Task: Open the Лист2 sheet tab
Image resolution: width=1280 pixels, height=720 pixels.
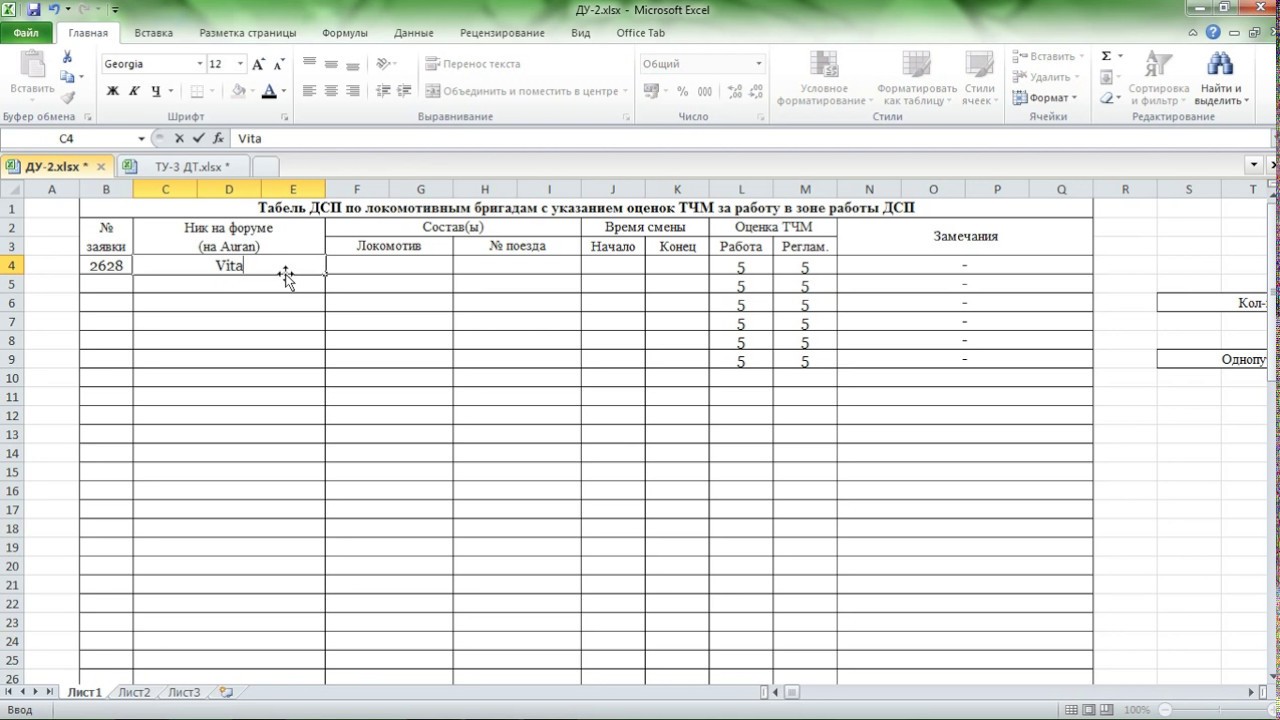Action: 134,692
